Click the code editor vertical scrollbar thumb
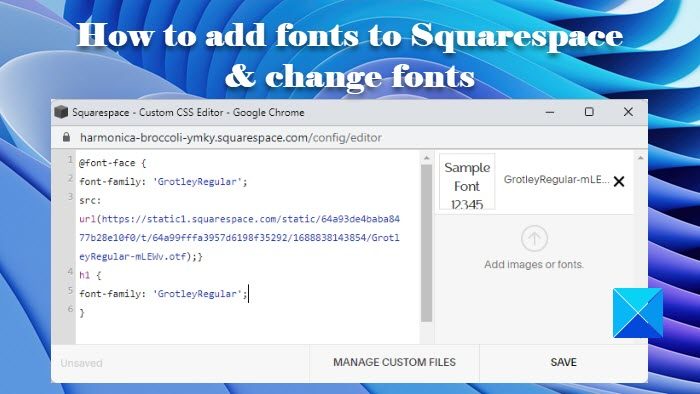The image size is (700, 394). pos(426,243)
